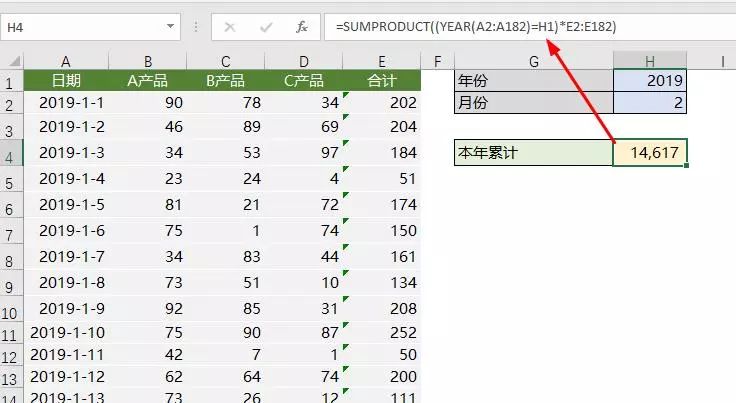
Task: Click the fill handle of cell H4
Action: 687,165
